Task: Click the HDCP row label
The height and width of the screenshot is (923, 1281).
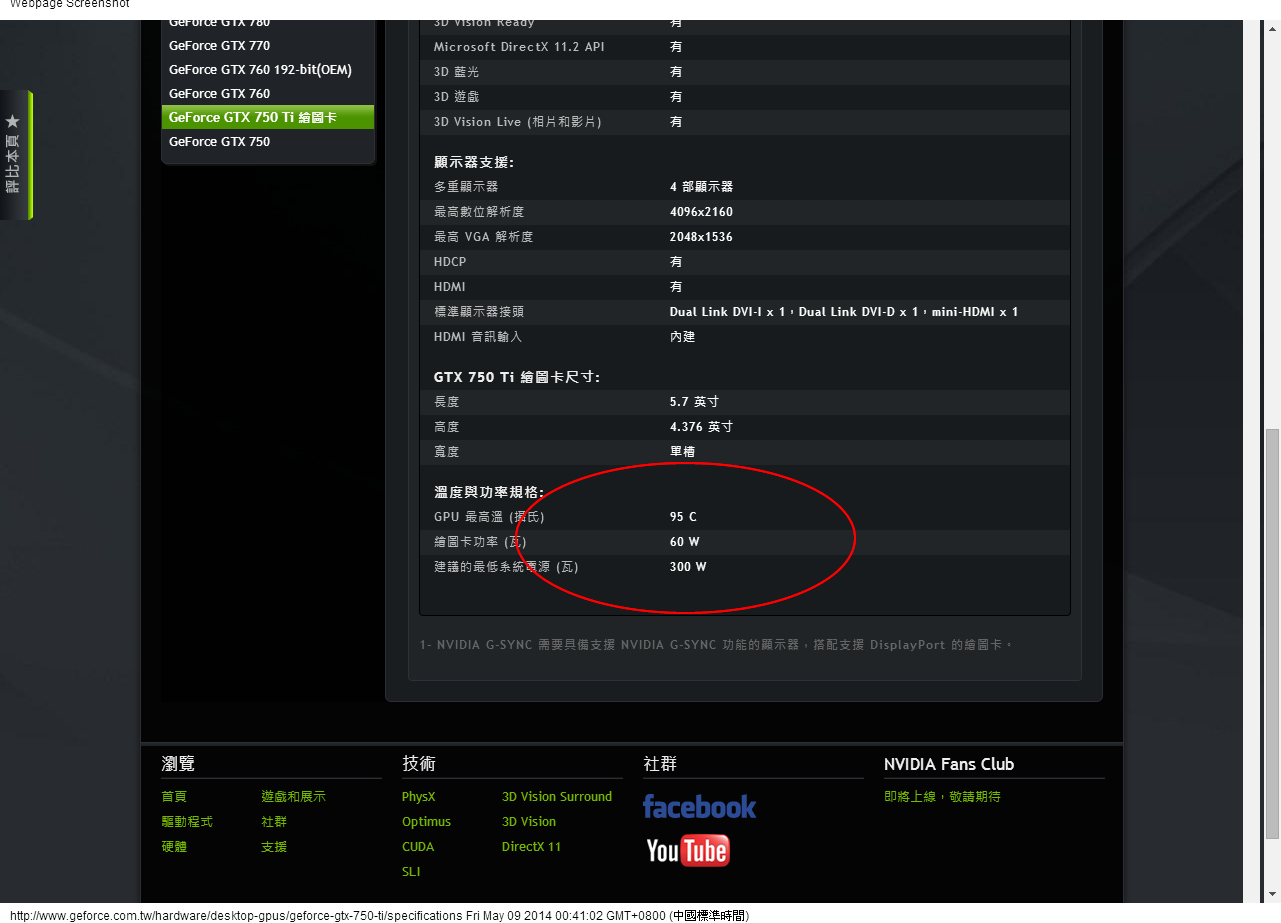Action: coord(450,262)
